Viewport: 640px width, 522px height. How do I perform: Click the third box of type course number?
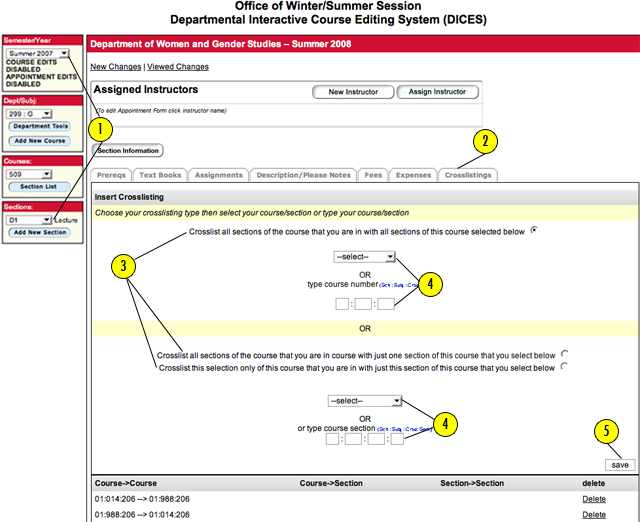386,304
